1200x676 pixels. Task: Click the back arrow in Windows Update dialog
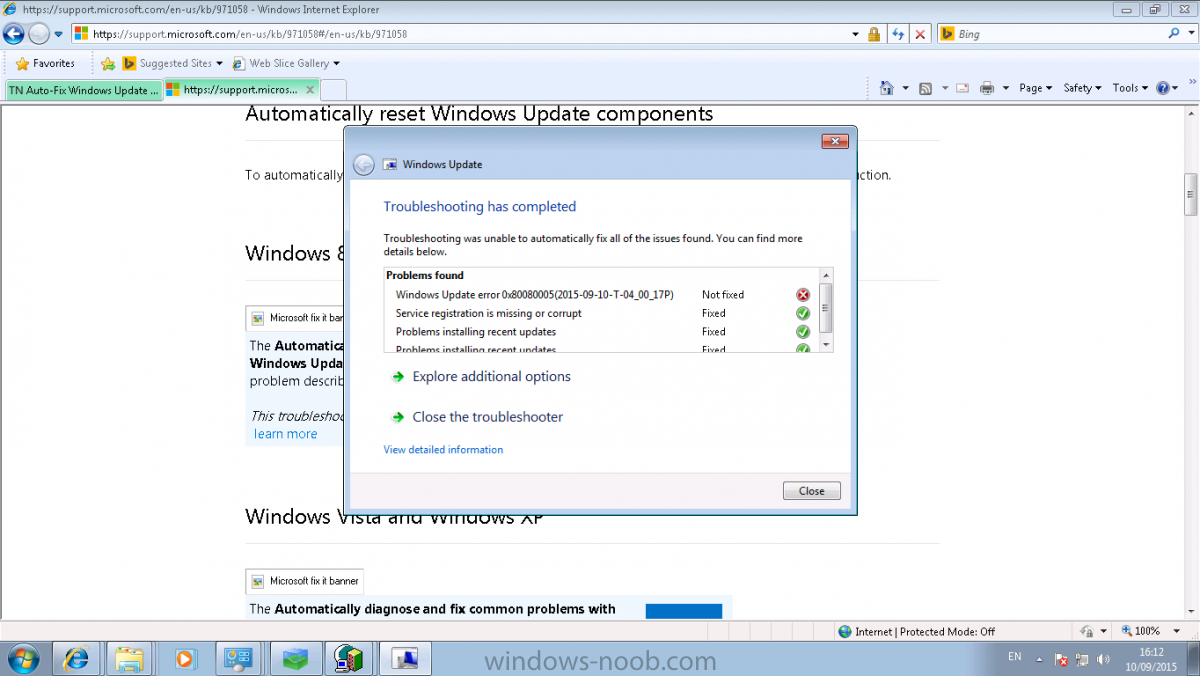point(364,164)
